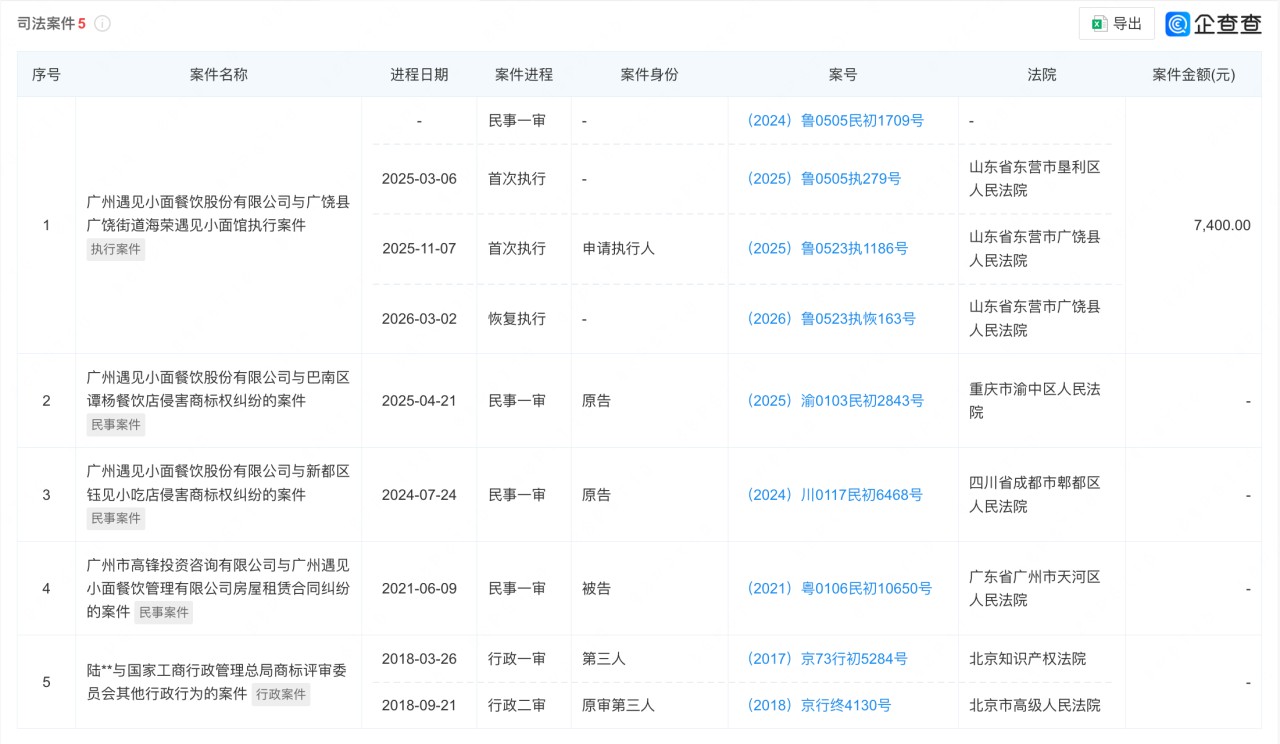Click date cell 2025-11-07
This screenshot has width=1280, height=744.
(x=419, y=248)
